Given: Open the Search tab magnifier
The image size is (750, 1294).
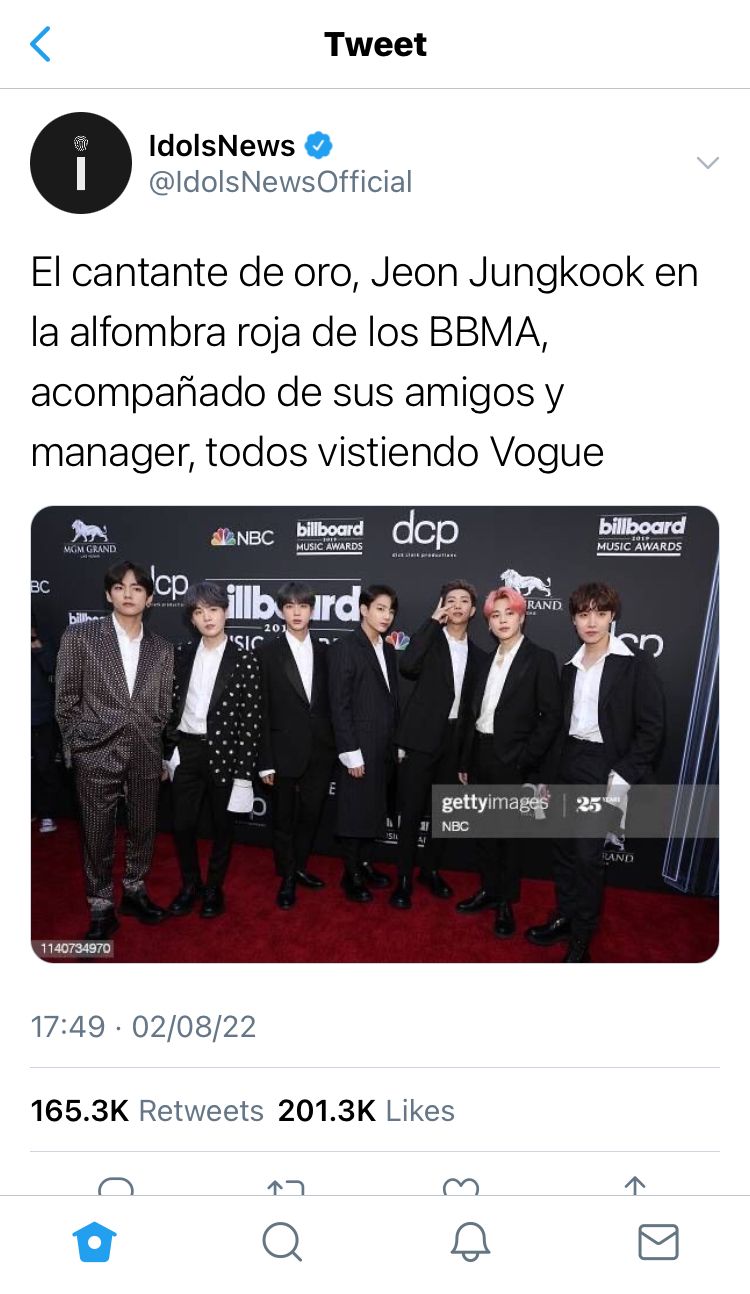Looking at the screenshot, I should [x=282, y=1243].
